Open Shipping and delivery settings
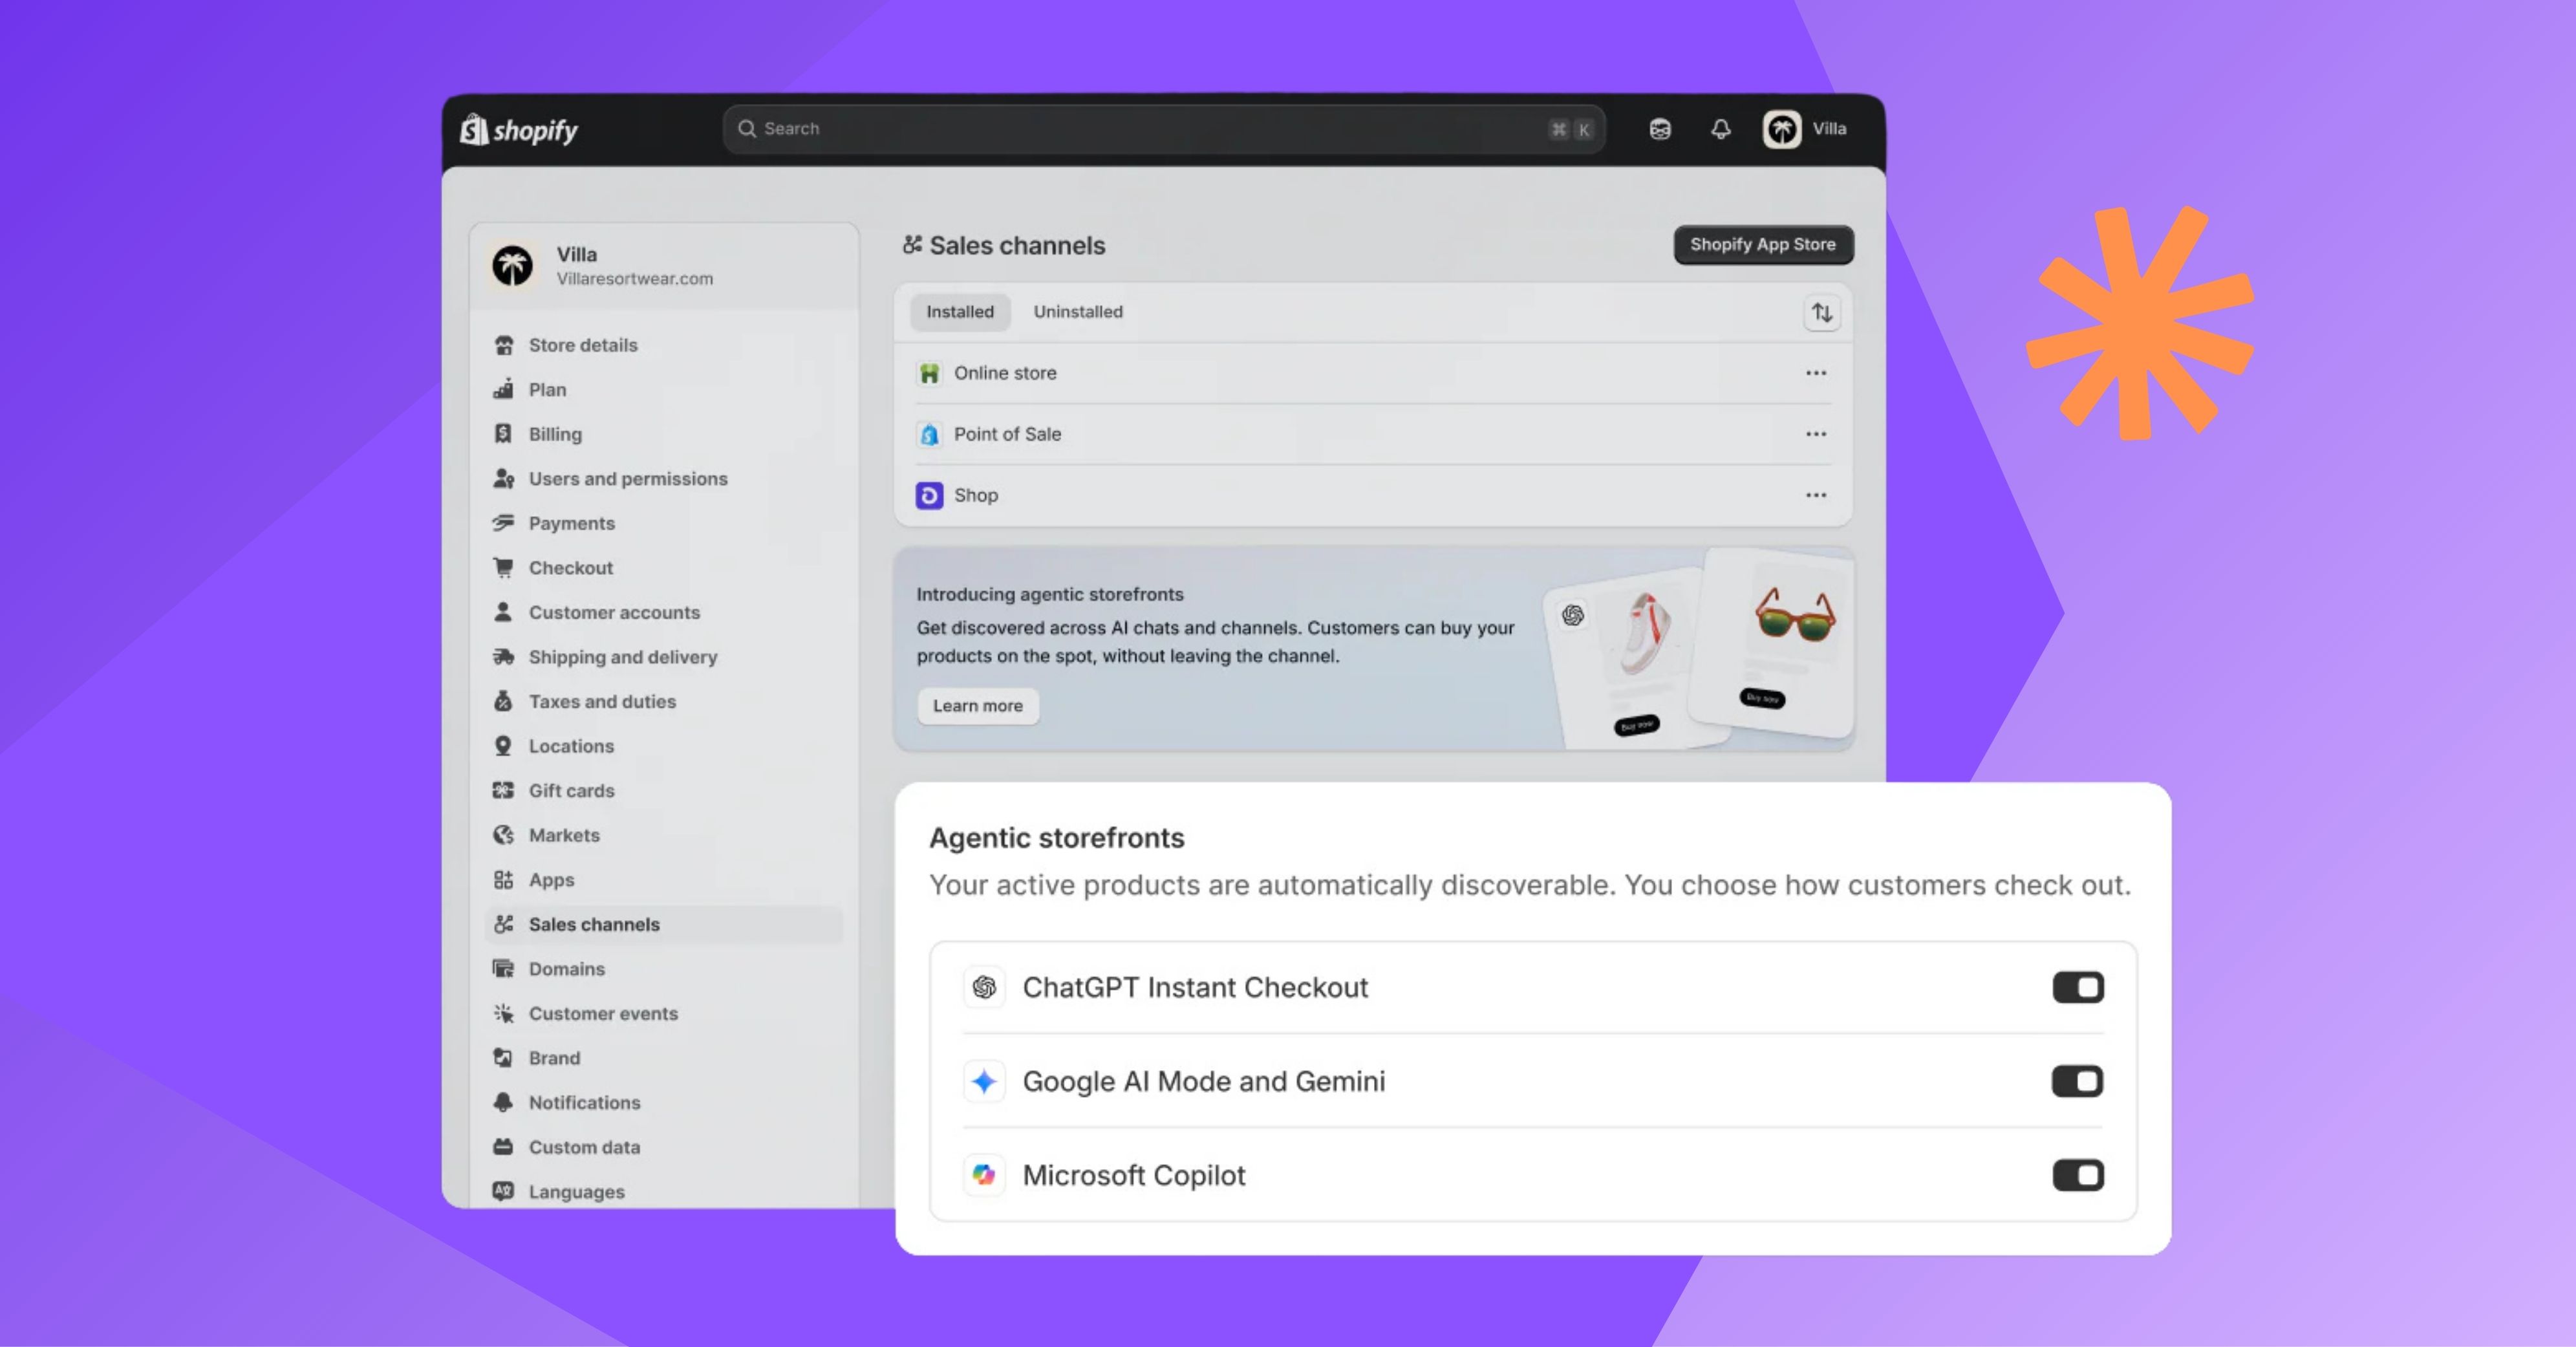2576x1347 pixels. (622, 657)
